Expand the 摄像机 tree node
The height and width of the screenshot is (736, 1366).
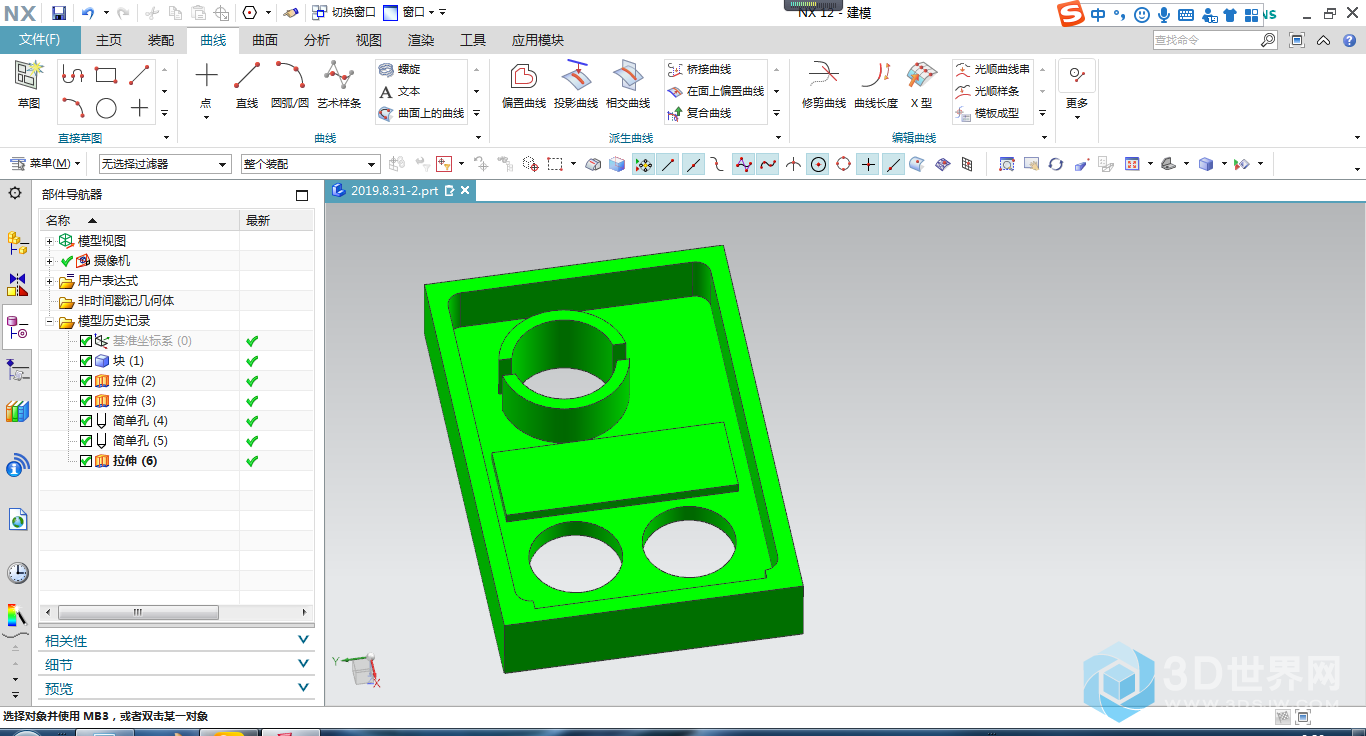point(49,261)
